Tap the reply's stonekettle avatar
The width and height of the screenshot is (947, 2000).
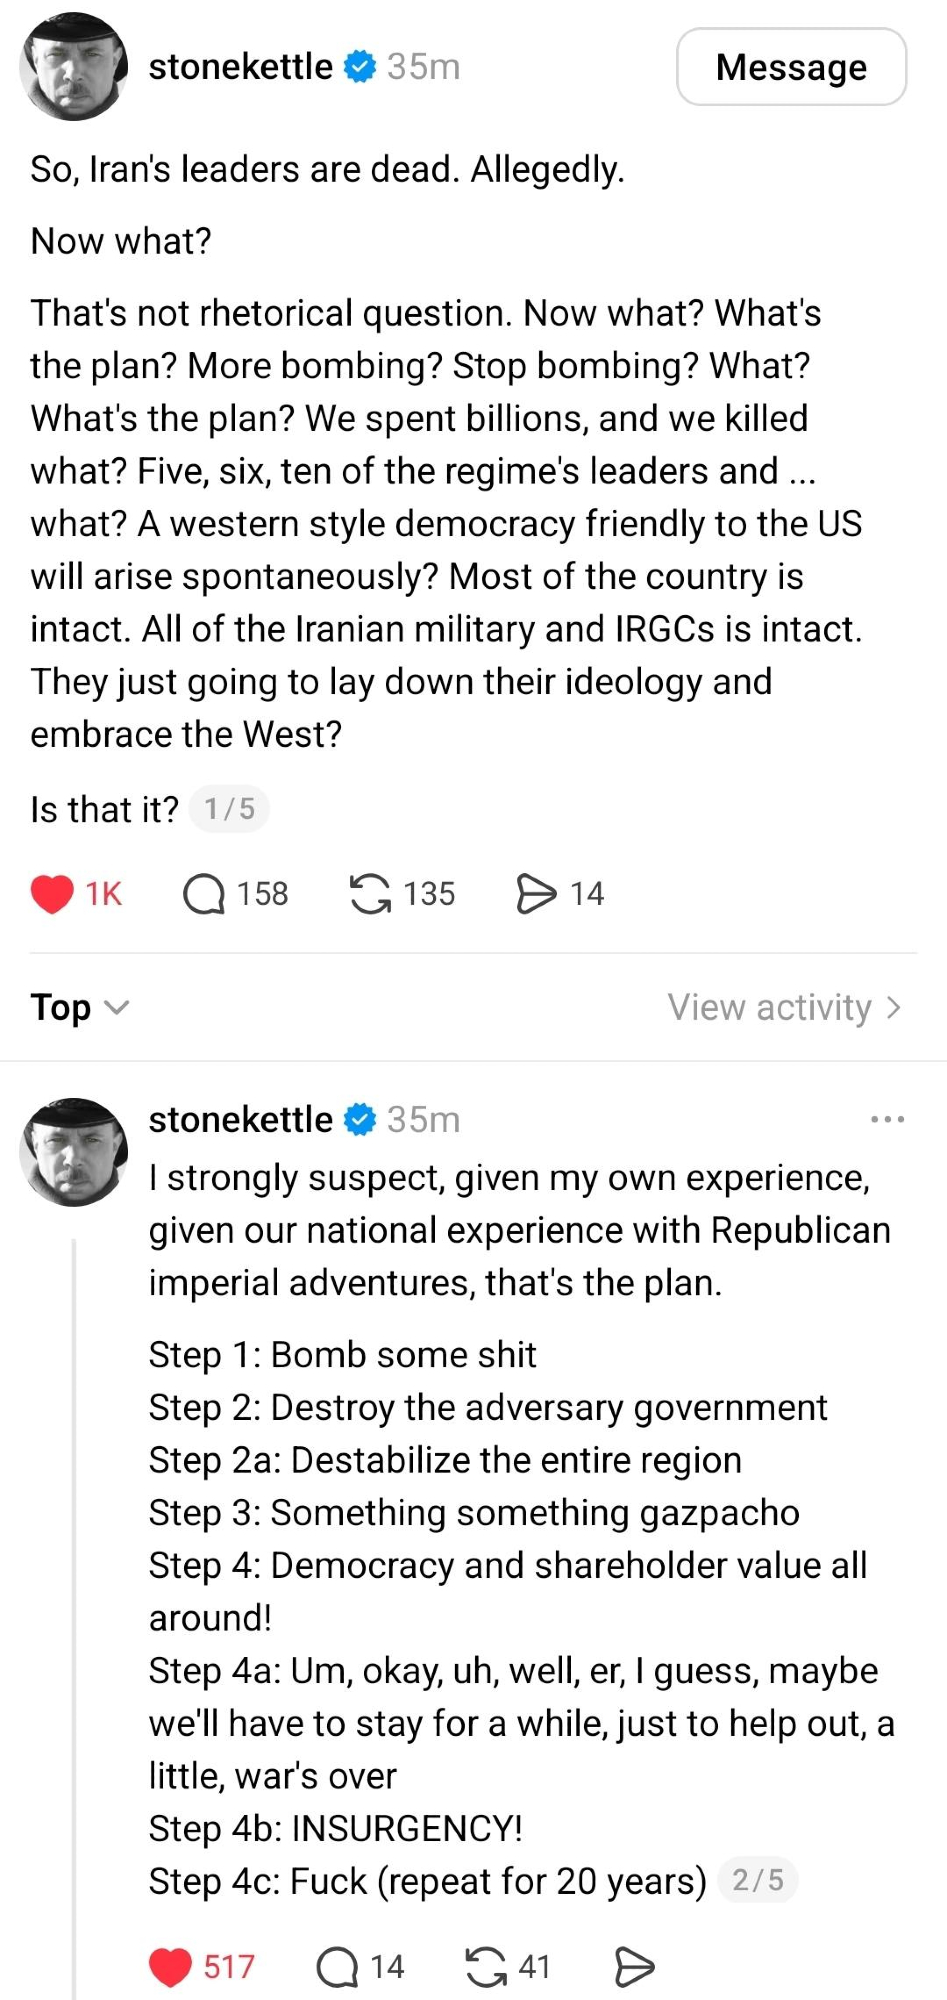(74, 1152)
